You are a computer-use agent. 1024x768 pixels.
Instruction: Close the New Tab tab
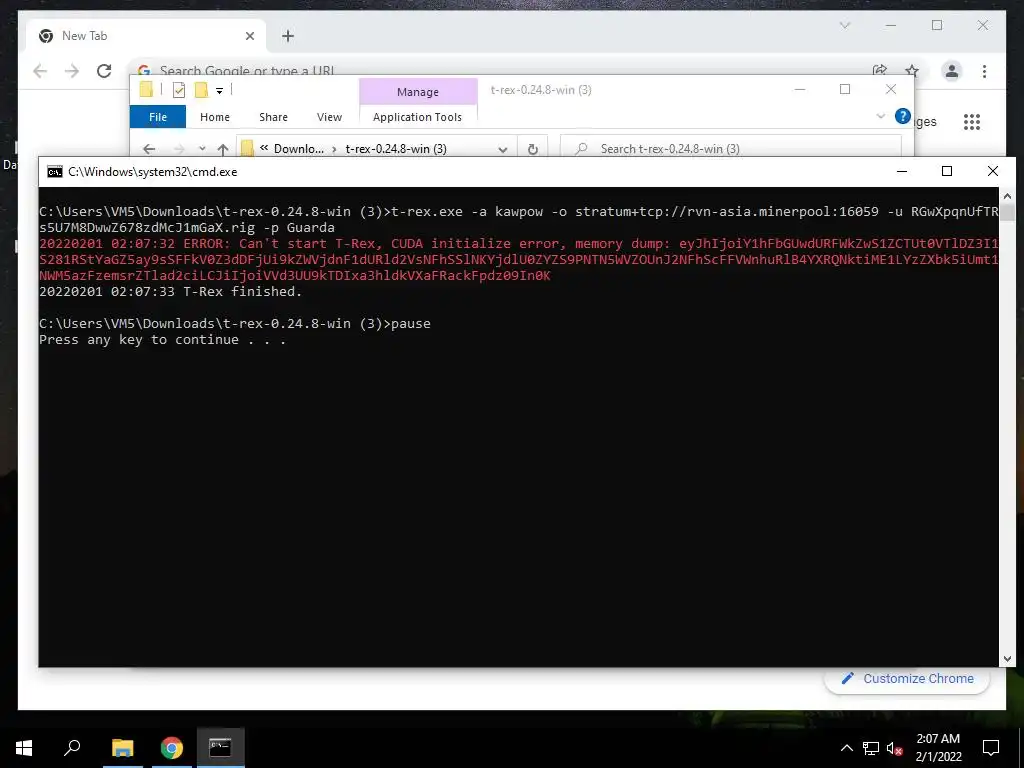(x=249, y=36)
